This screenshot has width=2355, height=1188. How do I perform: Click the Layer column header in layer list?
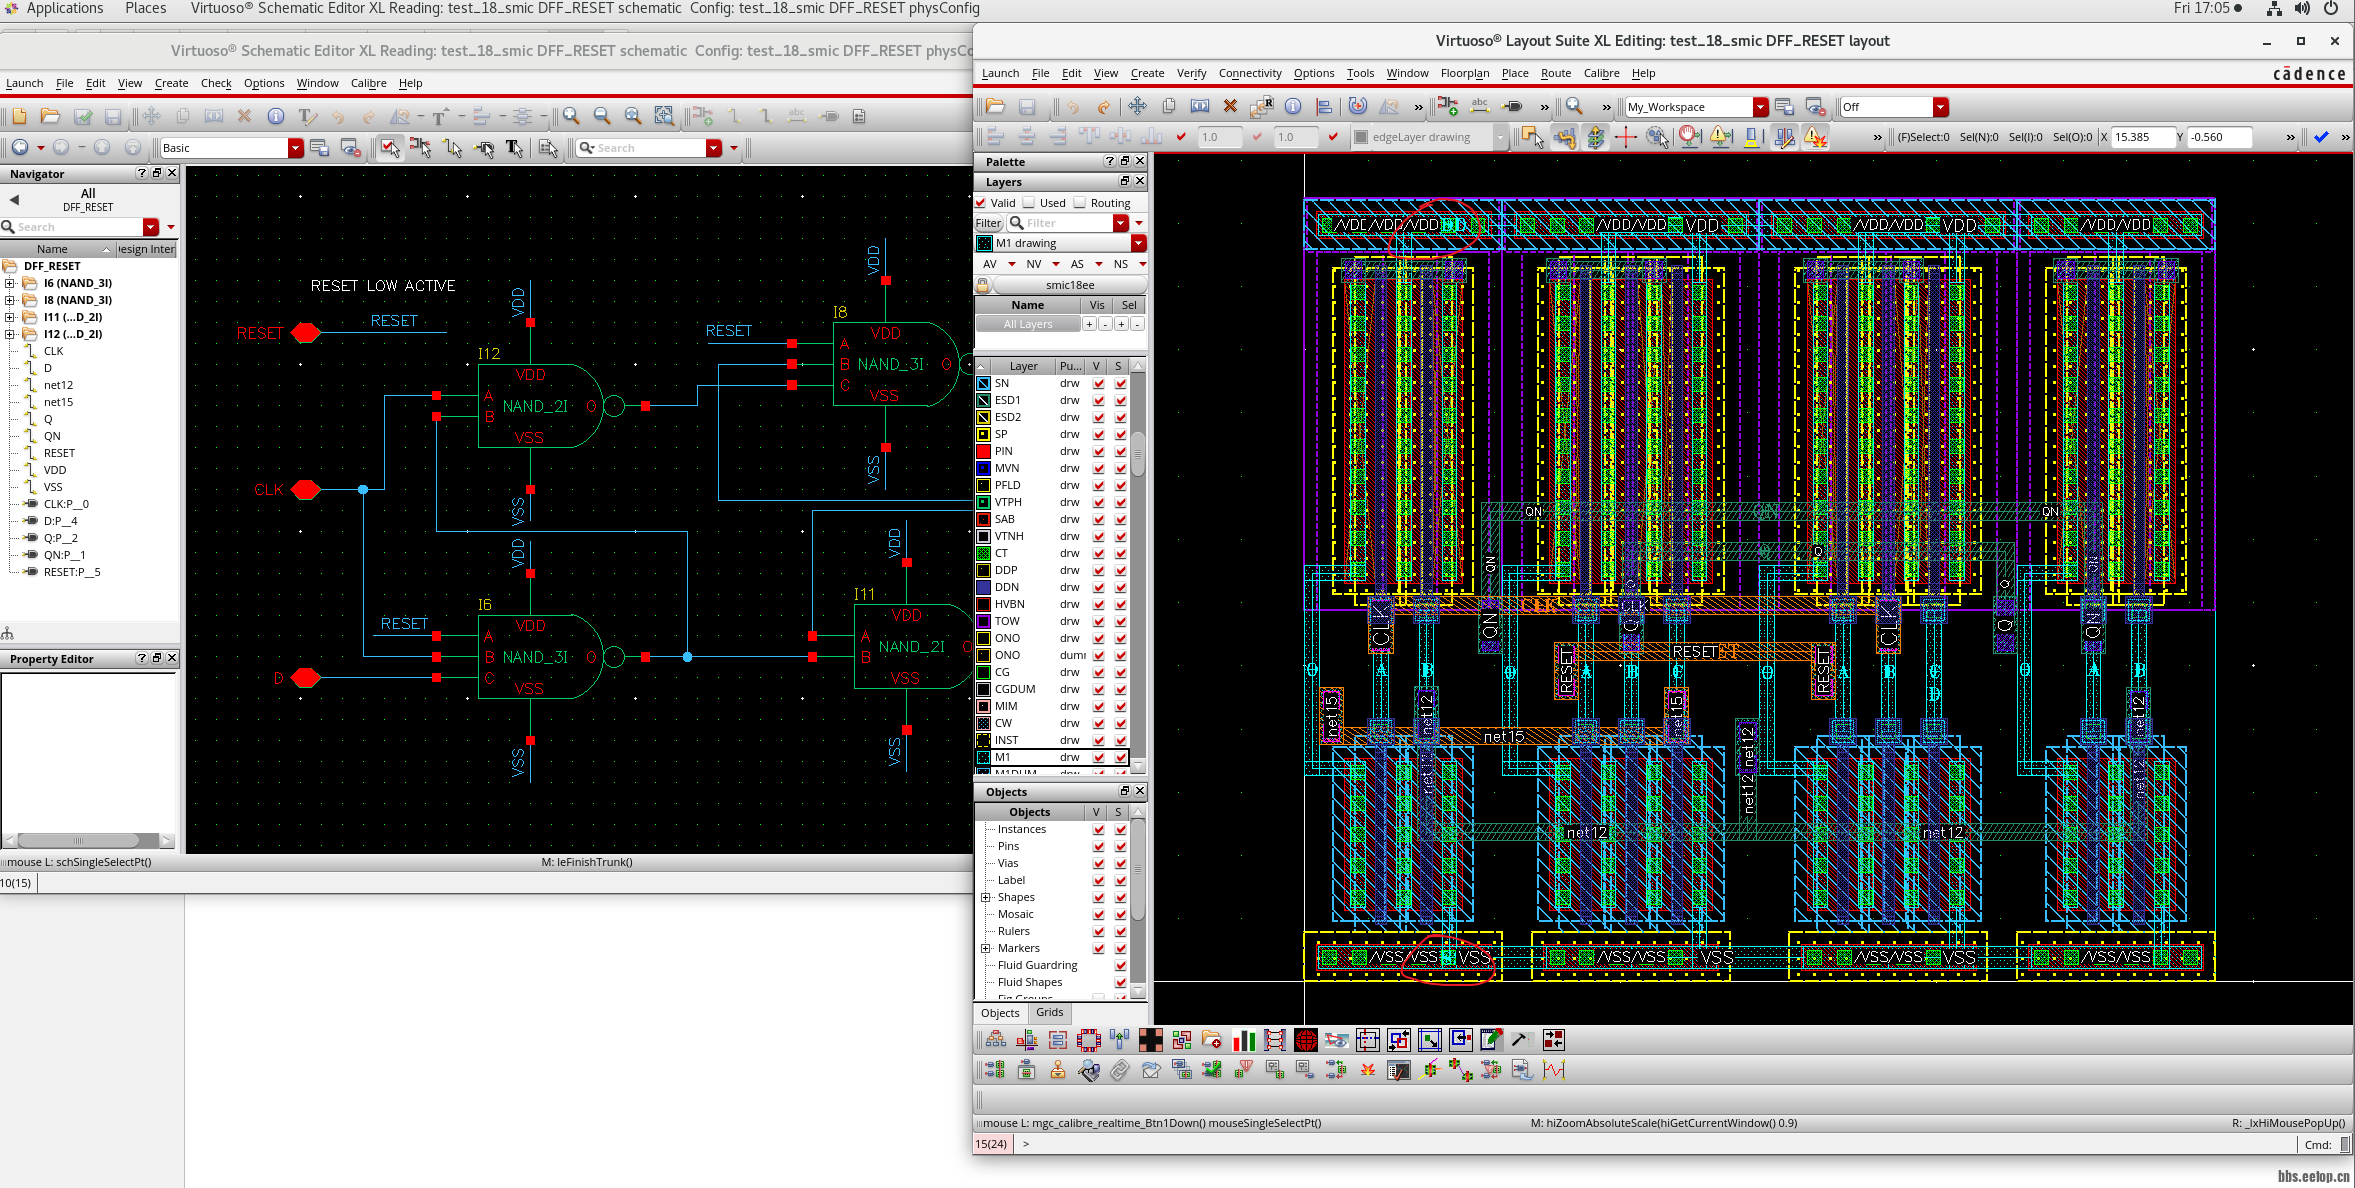click(1023, 367)
